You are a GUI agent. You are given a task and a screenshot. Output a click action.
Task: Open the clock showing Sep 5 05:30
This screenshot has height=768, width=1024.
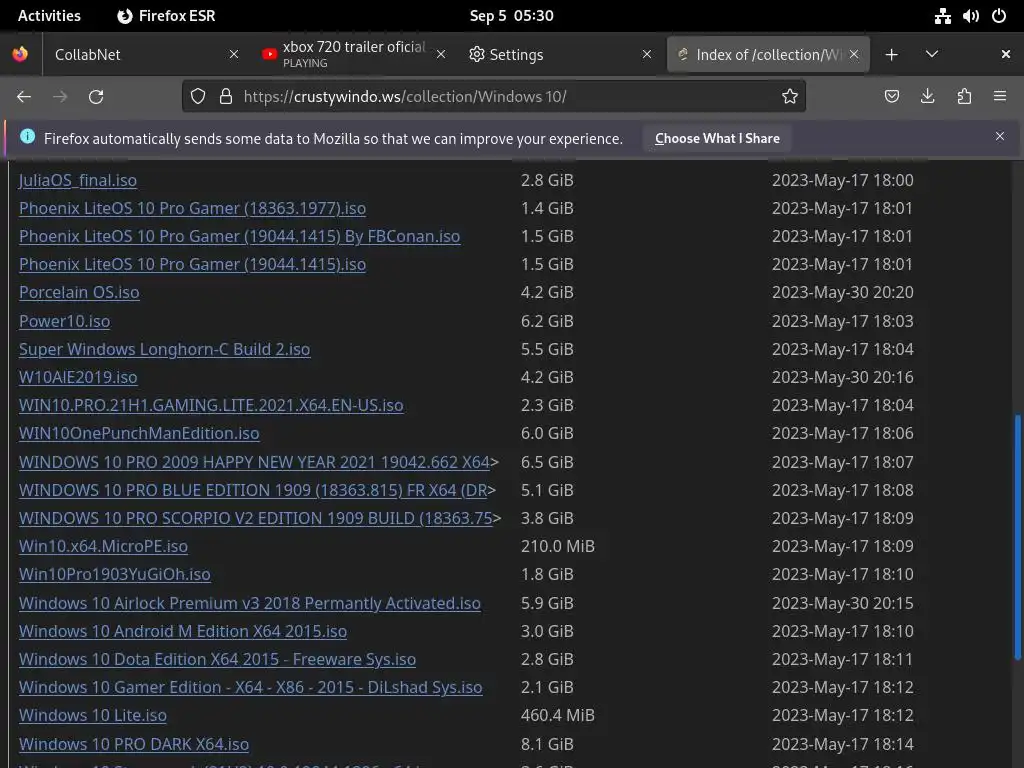511,16
